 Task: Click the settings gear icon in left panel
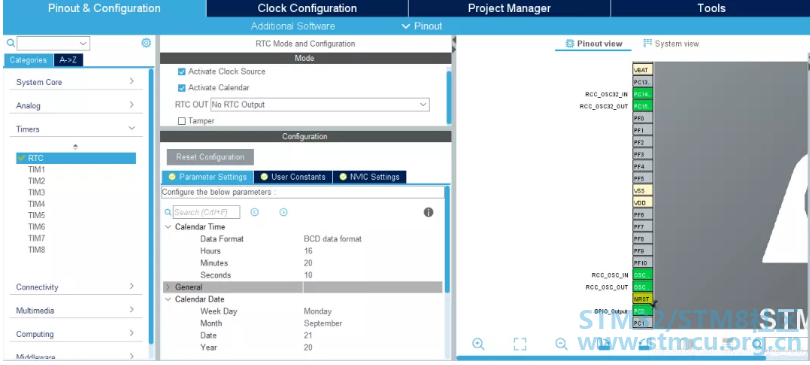click(146, 43)
